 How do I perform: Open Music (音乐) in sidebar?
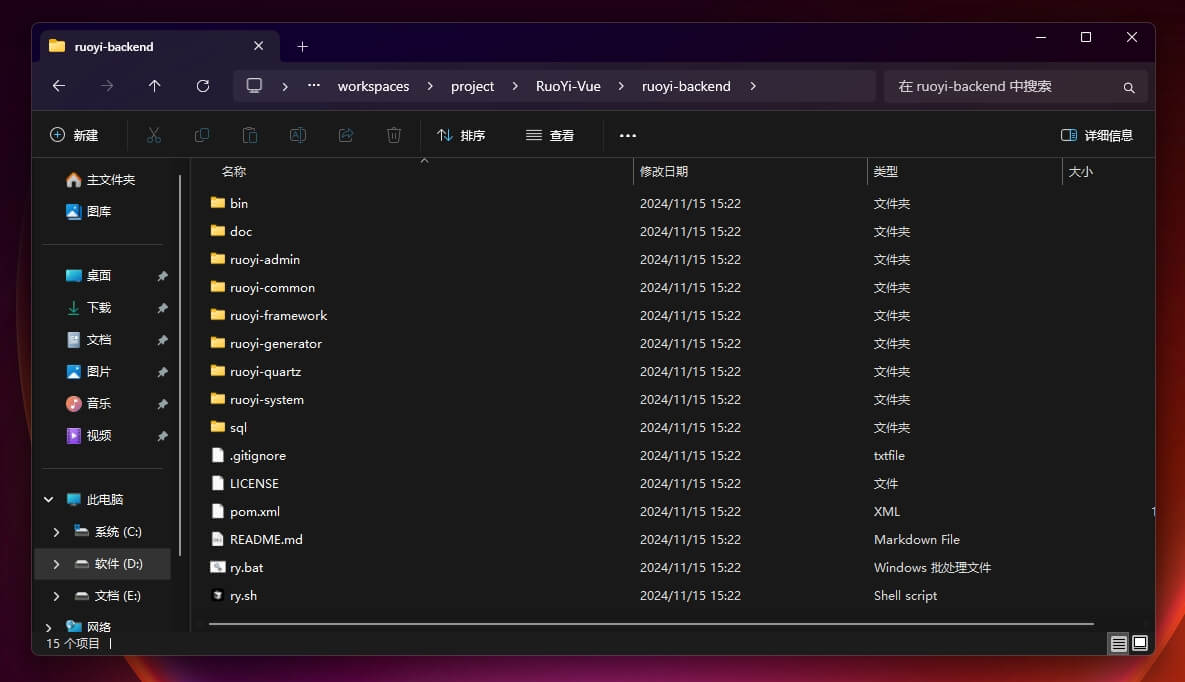coord(88,404)
